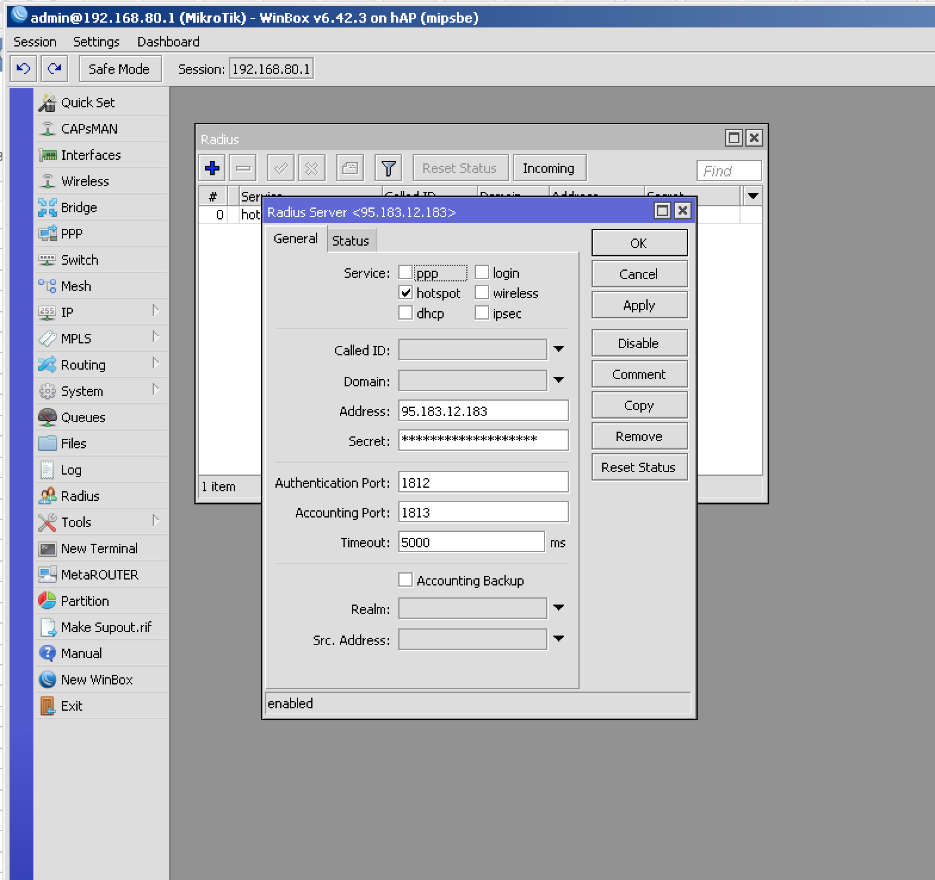Click the Apply button
Viewport: 935px width, 880px height.
point(639,305)
